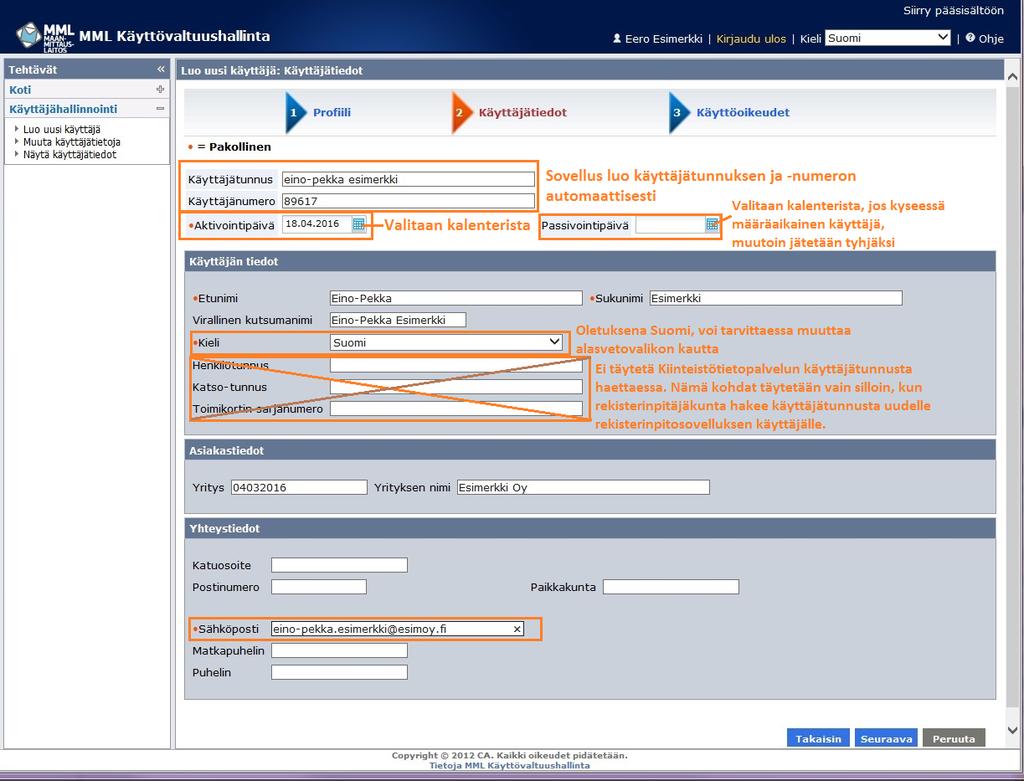1024x781 pixels.
Task: Click the Peruuta button
Action: tap(953, 739)
